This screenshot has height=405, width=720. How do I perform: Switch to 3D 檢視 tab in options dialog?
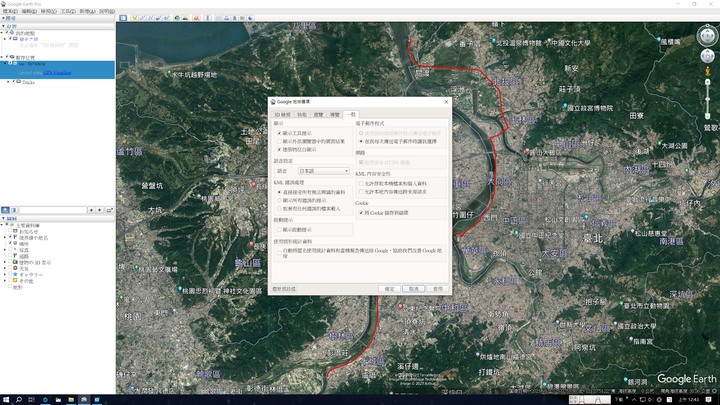(x=282, y=114)
